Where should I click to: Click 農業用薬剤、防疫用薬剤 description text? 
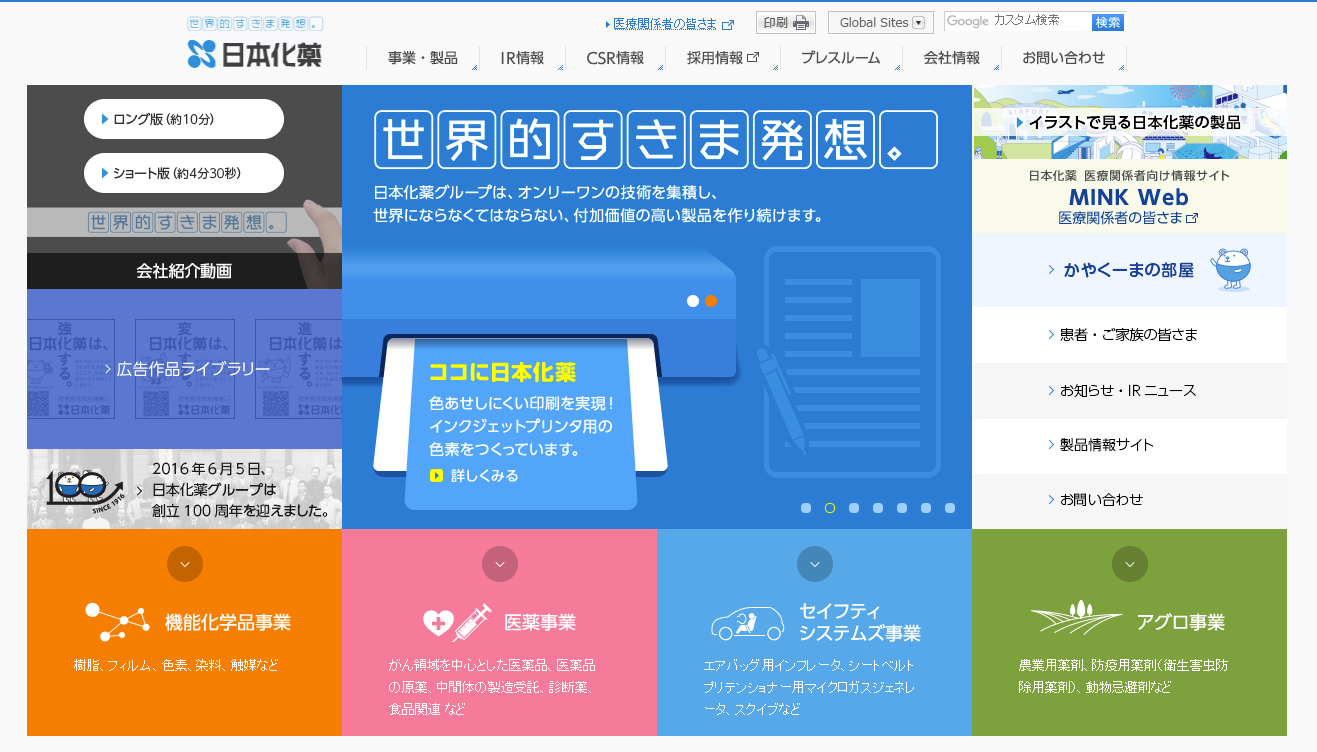pos(1124,676)
